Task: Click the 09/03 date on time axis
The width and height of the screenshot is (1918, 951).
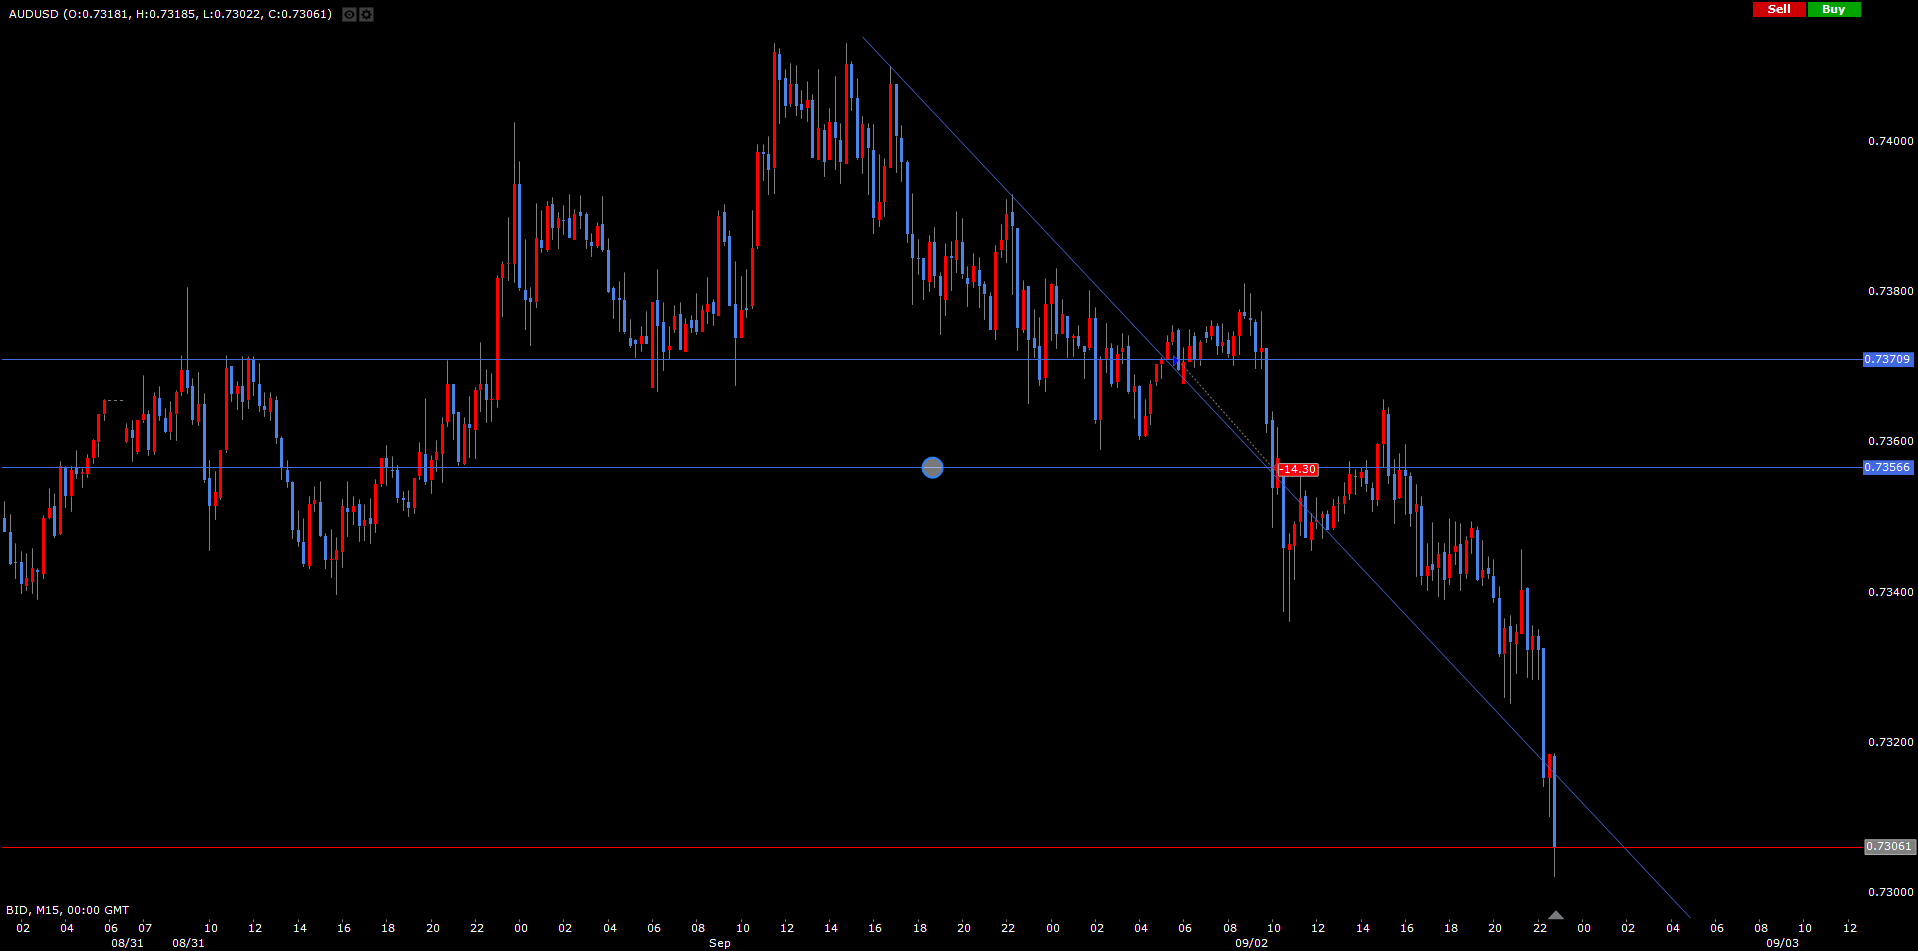Action: coord(1782,943)
